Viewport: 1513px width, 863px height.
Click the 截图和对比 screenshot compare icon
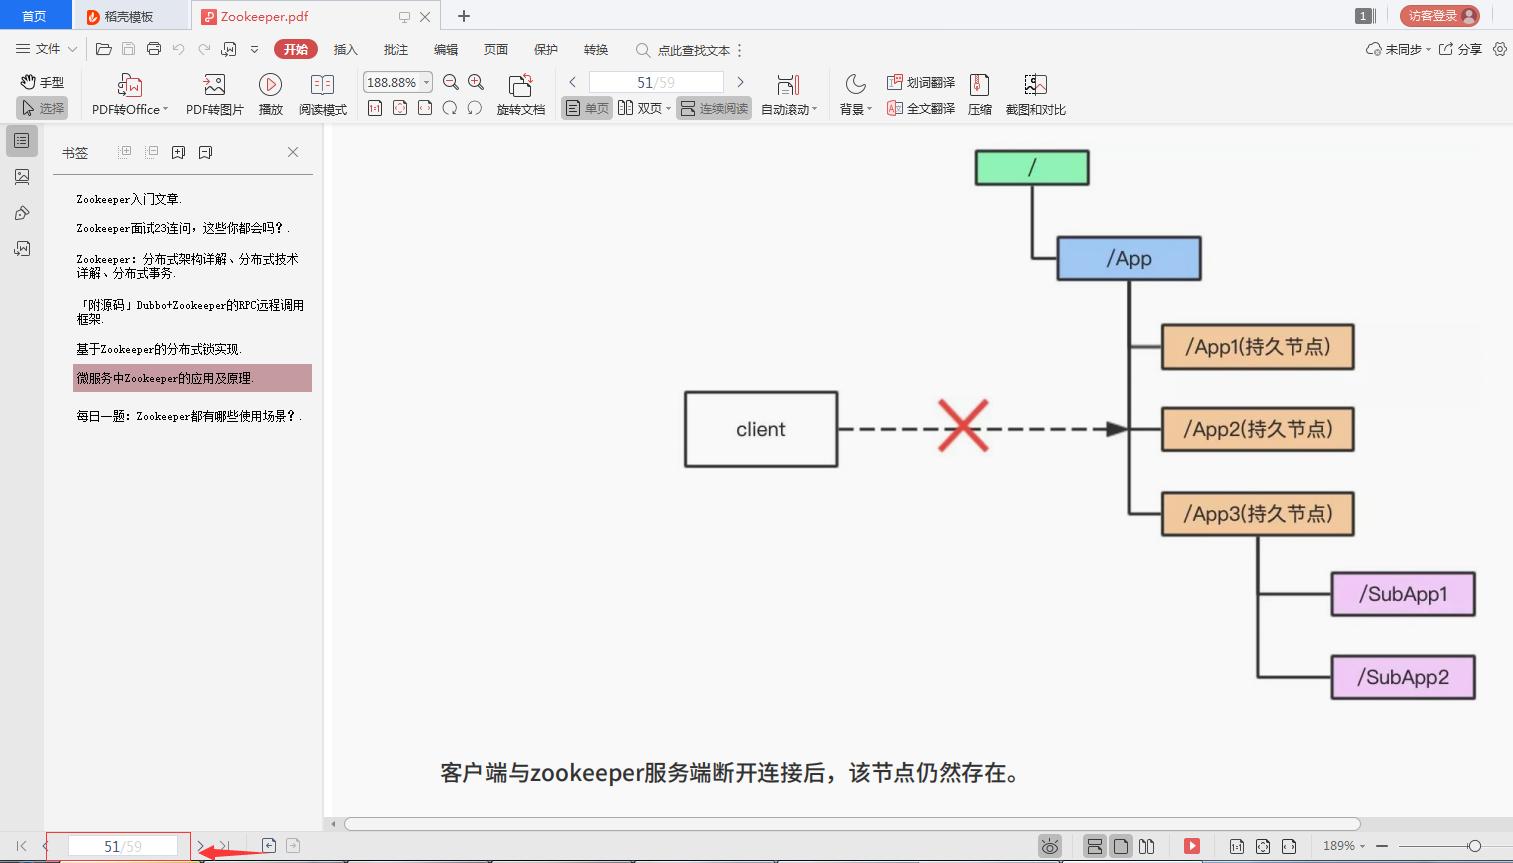(x=1035, y=93)
